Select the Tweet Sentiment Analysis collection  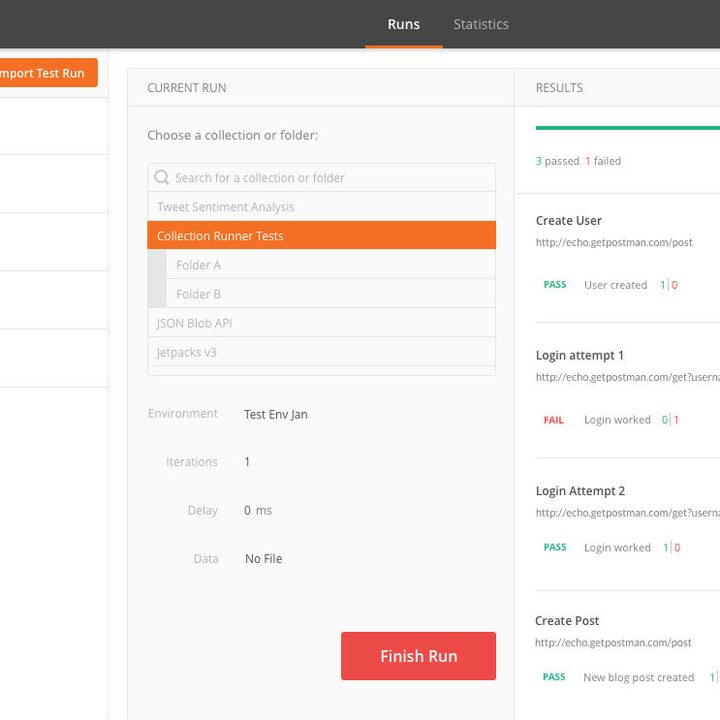click(321, 207)
